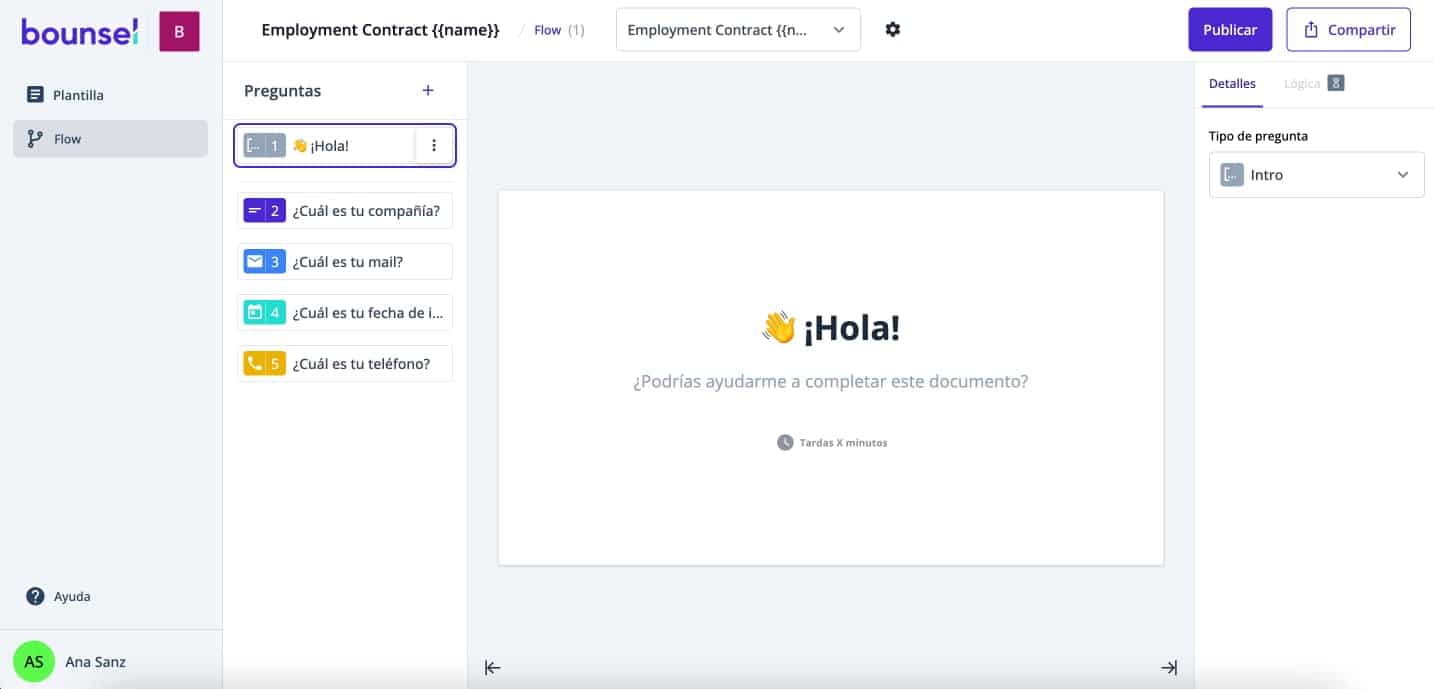Viewport: 1434px width, 689px height.
Task: Collapse right panel with arrow icon
Action: pyautogui.click(x=1169, y=668)
